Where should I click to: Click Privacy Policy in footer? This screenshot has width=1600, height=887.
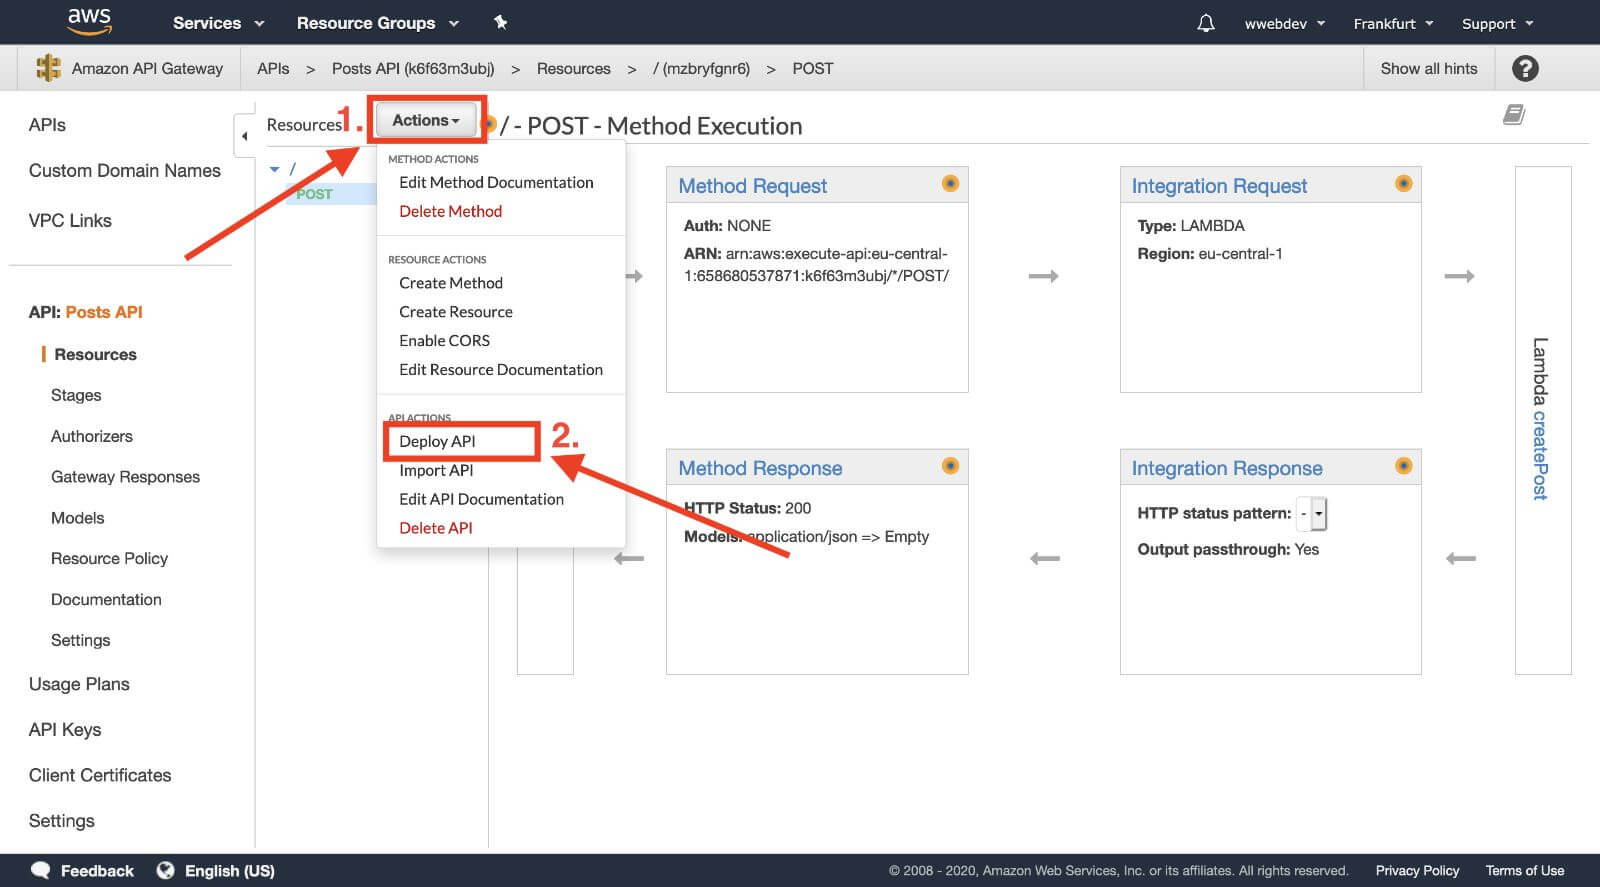pos(1417,870)
